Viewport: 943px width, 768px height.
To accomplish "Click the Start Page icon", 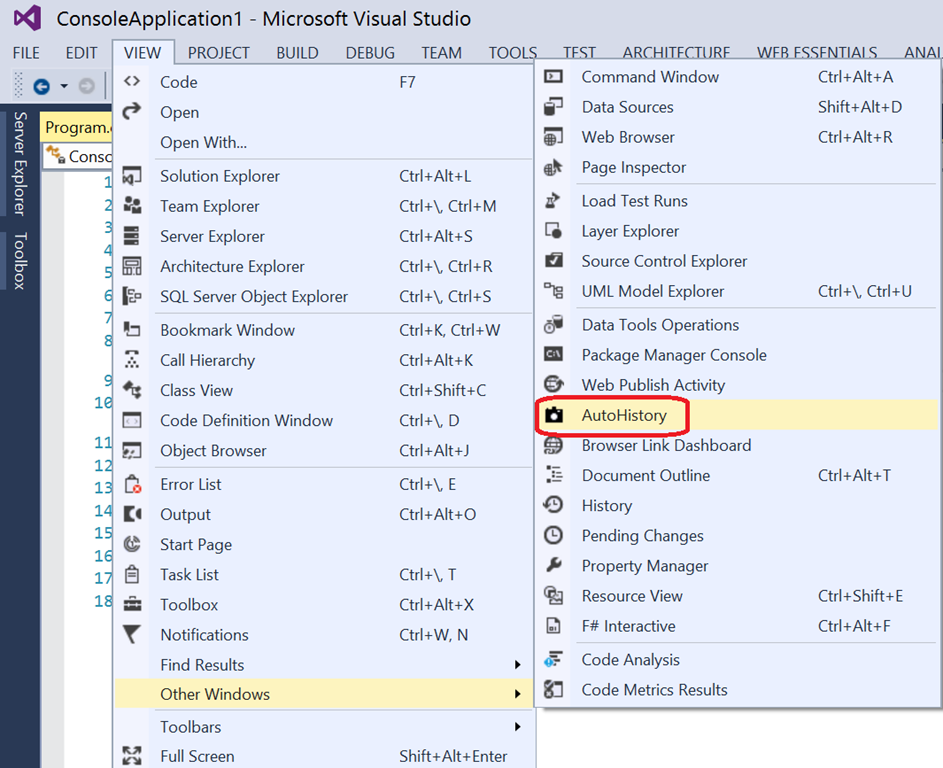I will (132, 544).
